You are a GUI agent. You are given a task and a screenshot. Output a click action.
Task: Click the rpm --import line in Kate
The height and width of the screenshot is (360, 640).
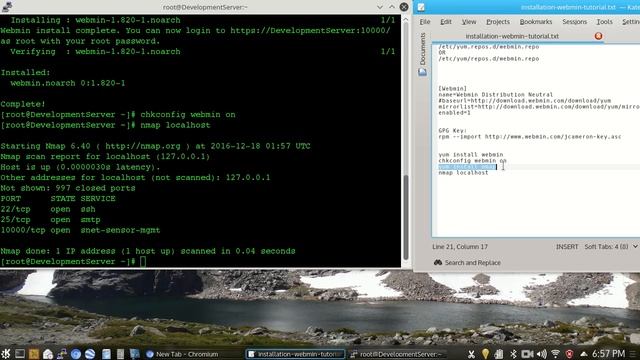tap(530, 137)
